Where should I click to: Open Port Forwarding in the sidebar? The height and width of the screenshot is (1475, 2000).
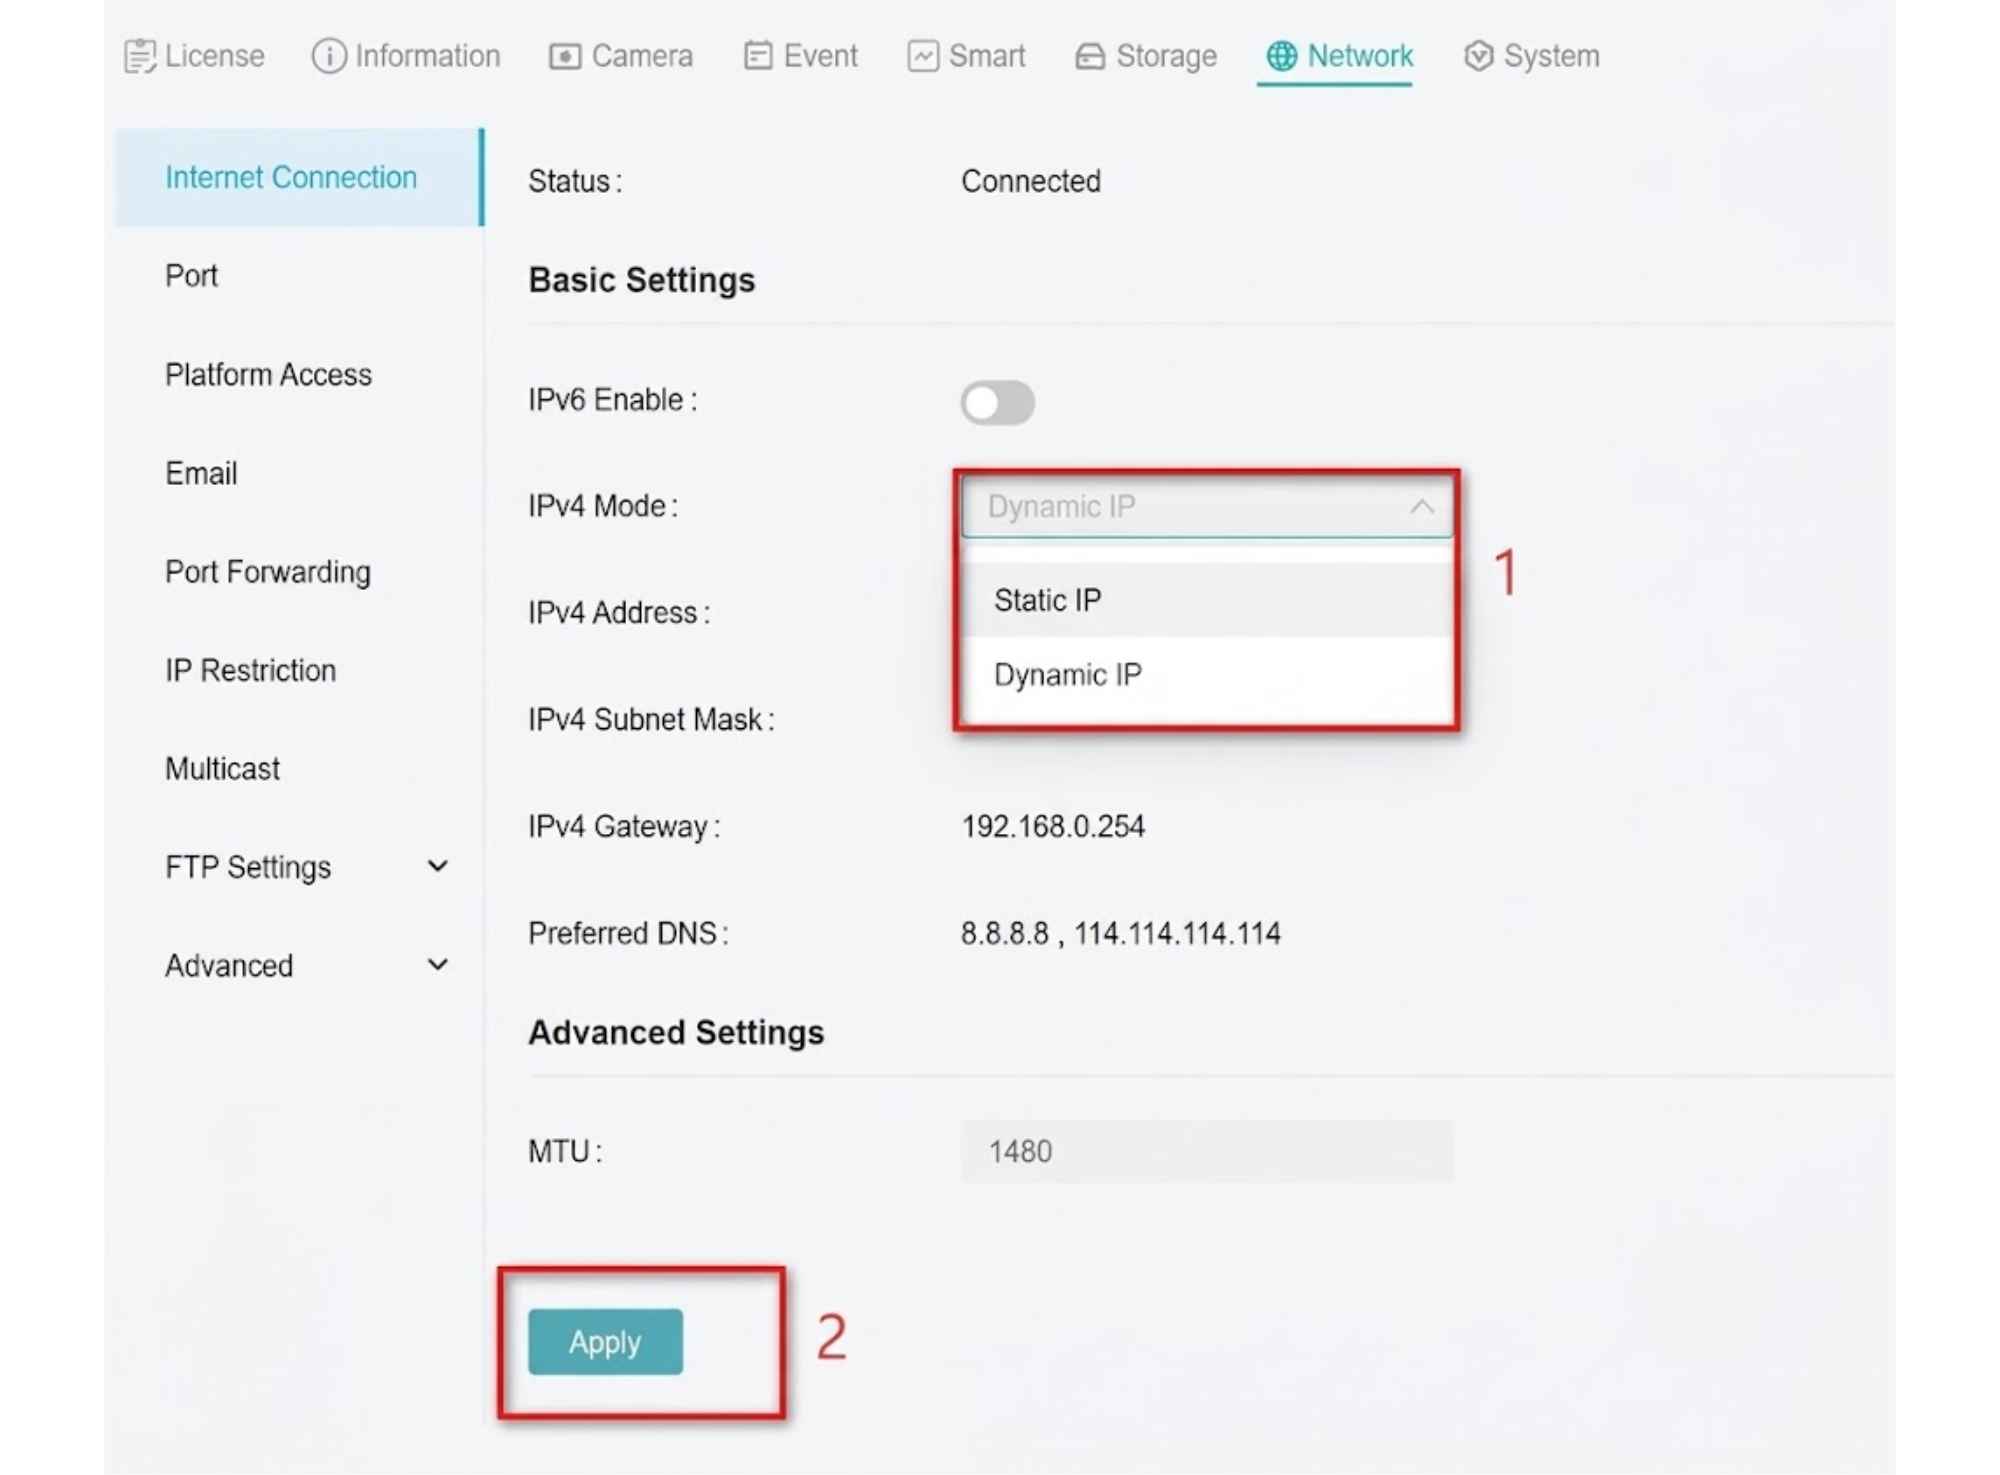268,572
